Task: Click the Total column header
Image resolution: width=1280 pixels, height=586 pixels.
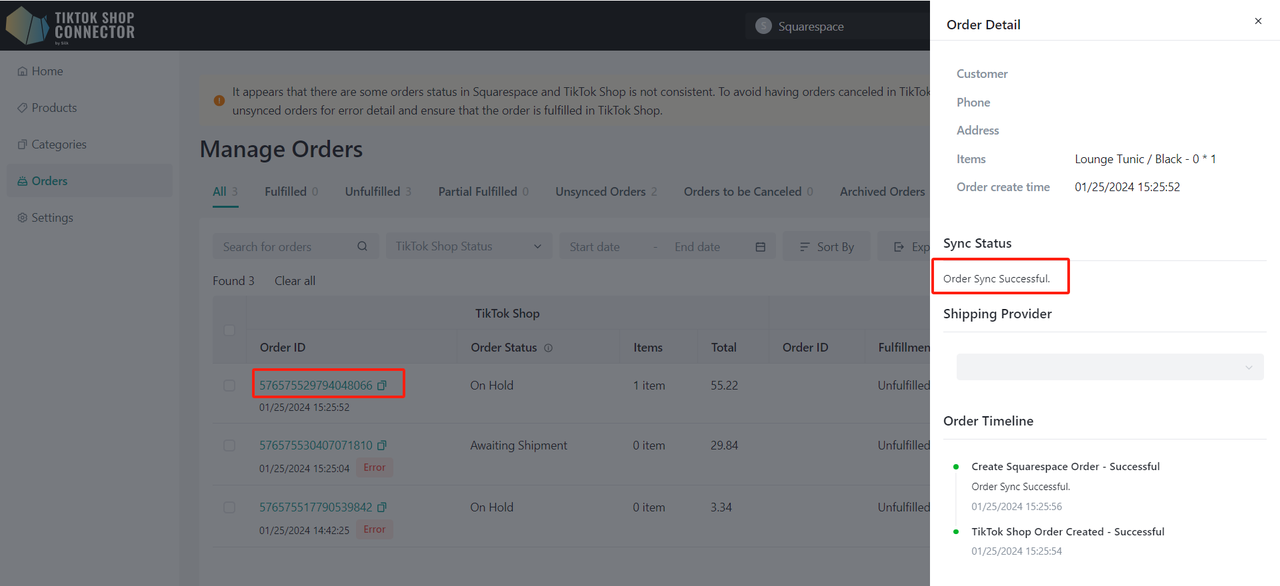Action: click(x=724, y=348)
